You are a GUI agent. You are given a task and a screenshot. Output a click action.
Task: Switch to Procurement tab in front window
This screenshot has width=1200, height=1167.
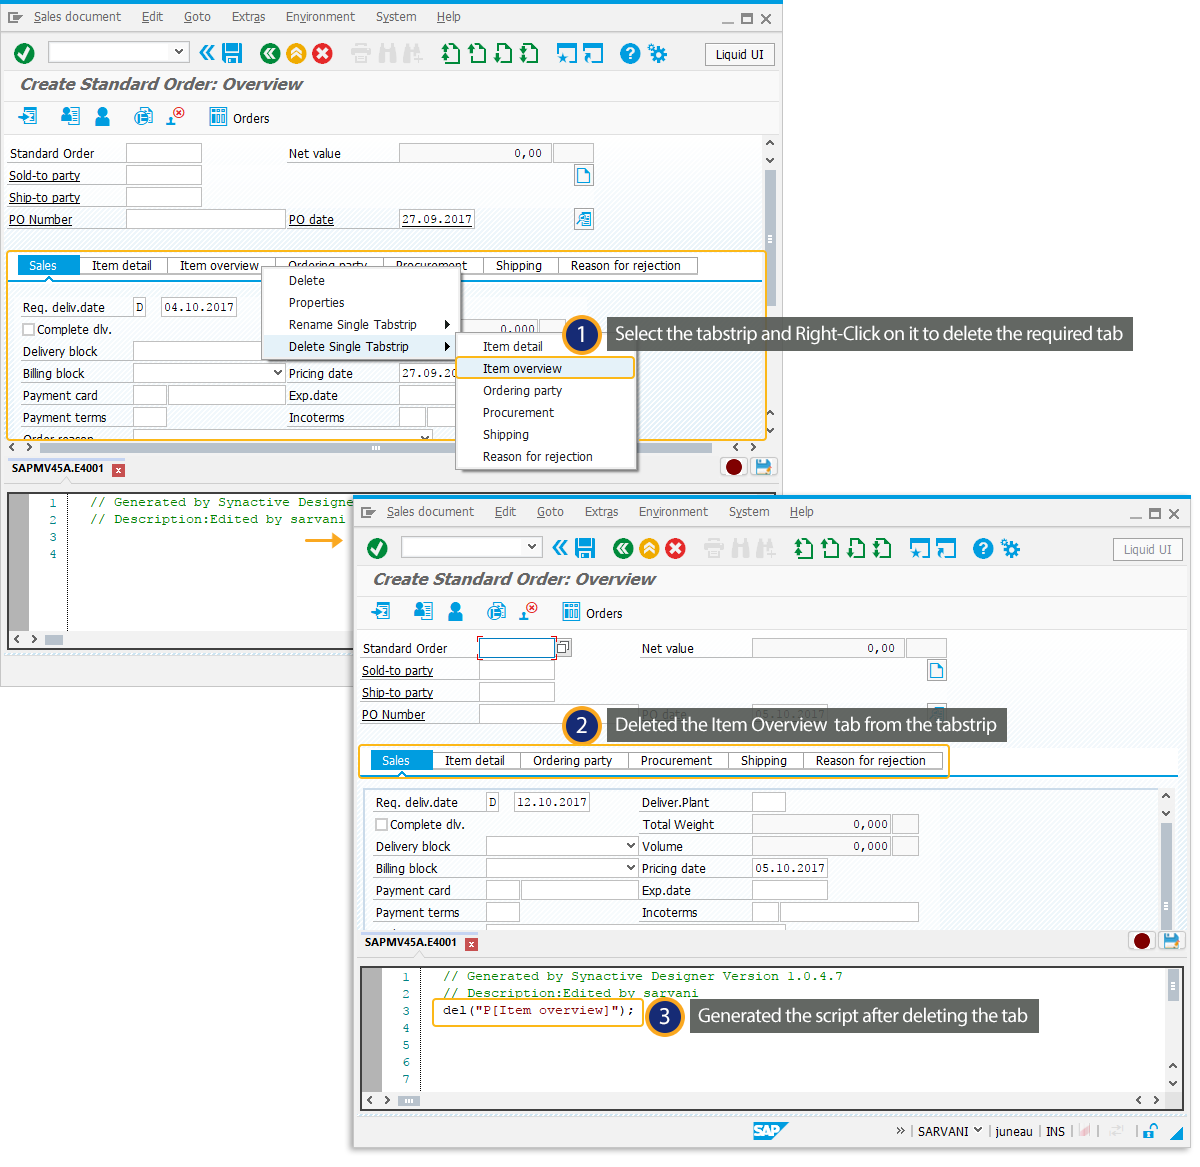677,760
